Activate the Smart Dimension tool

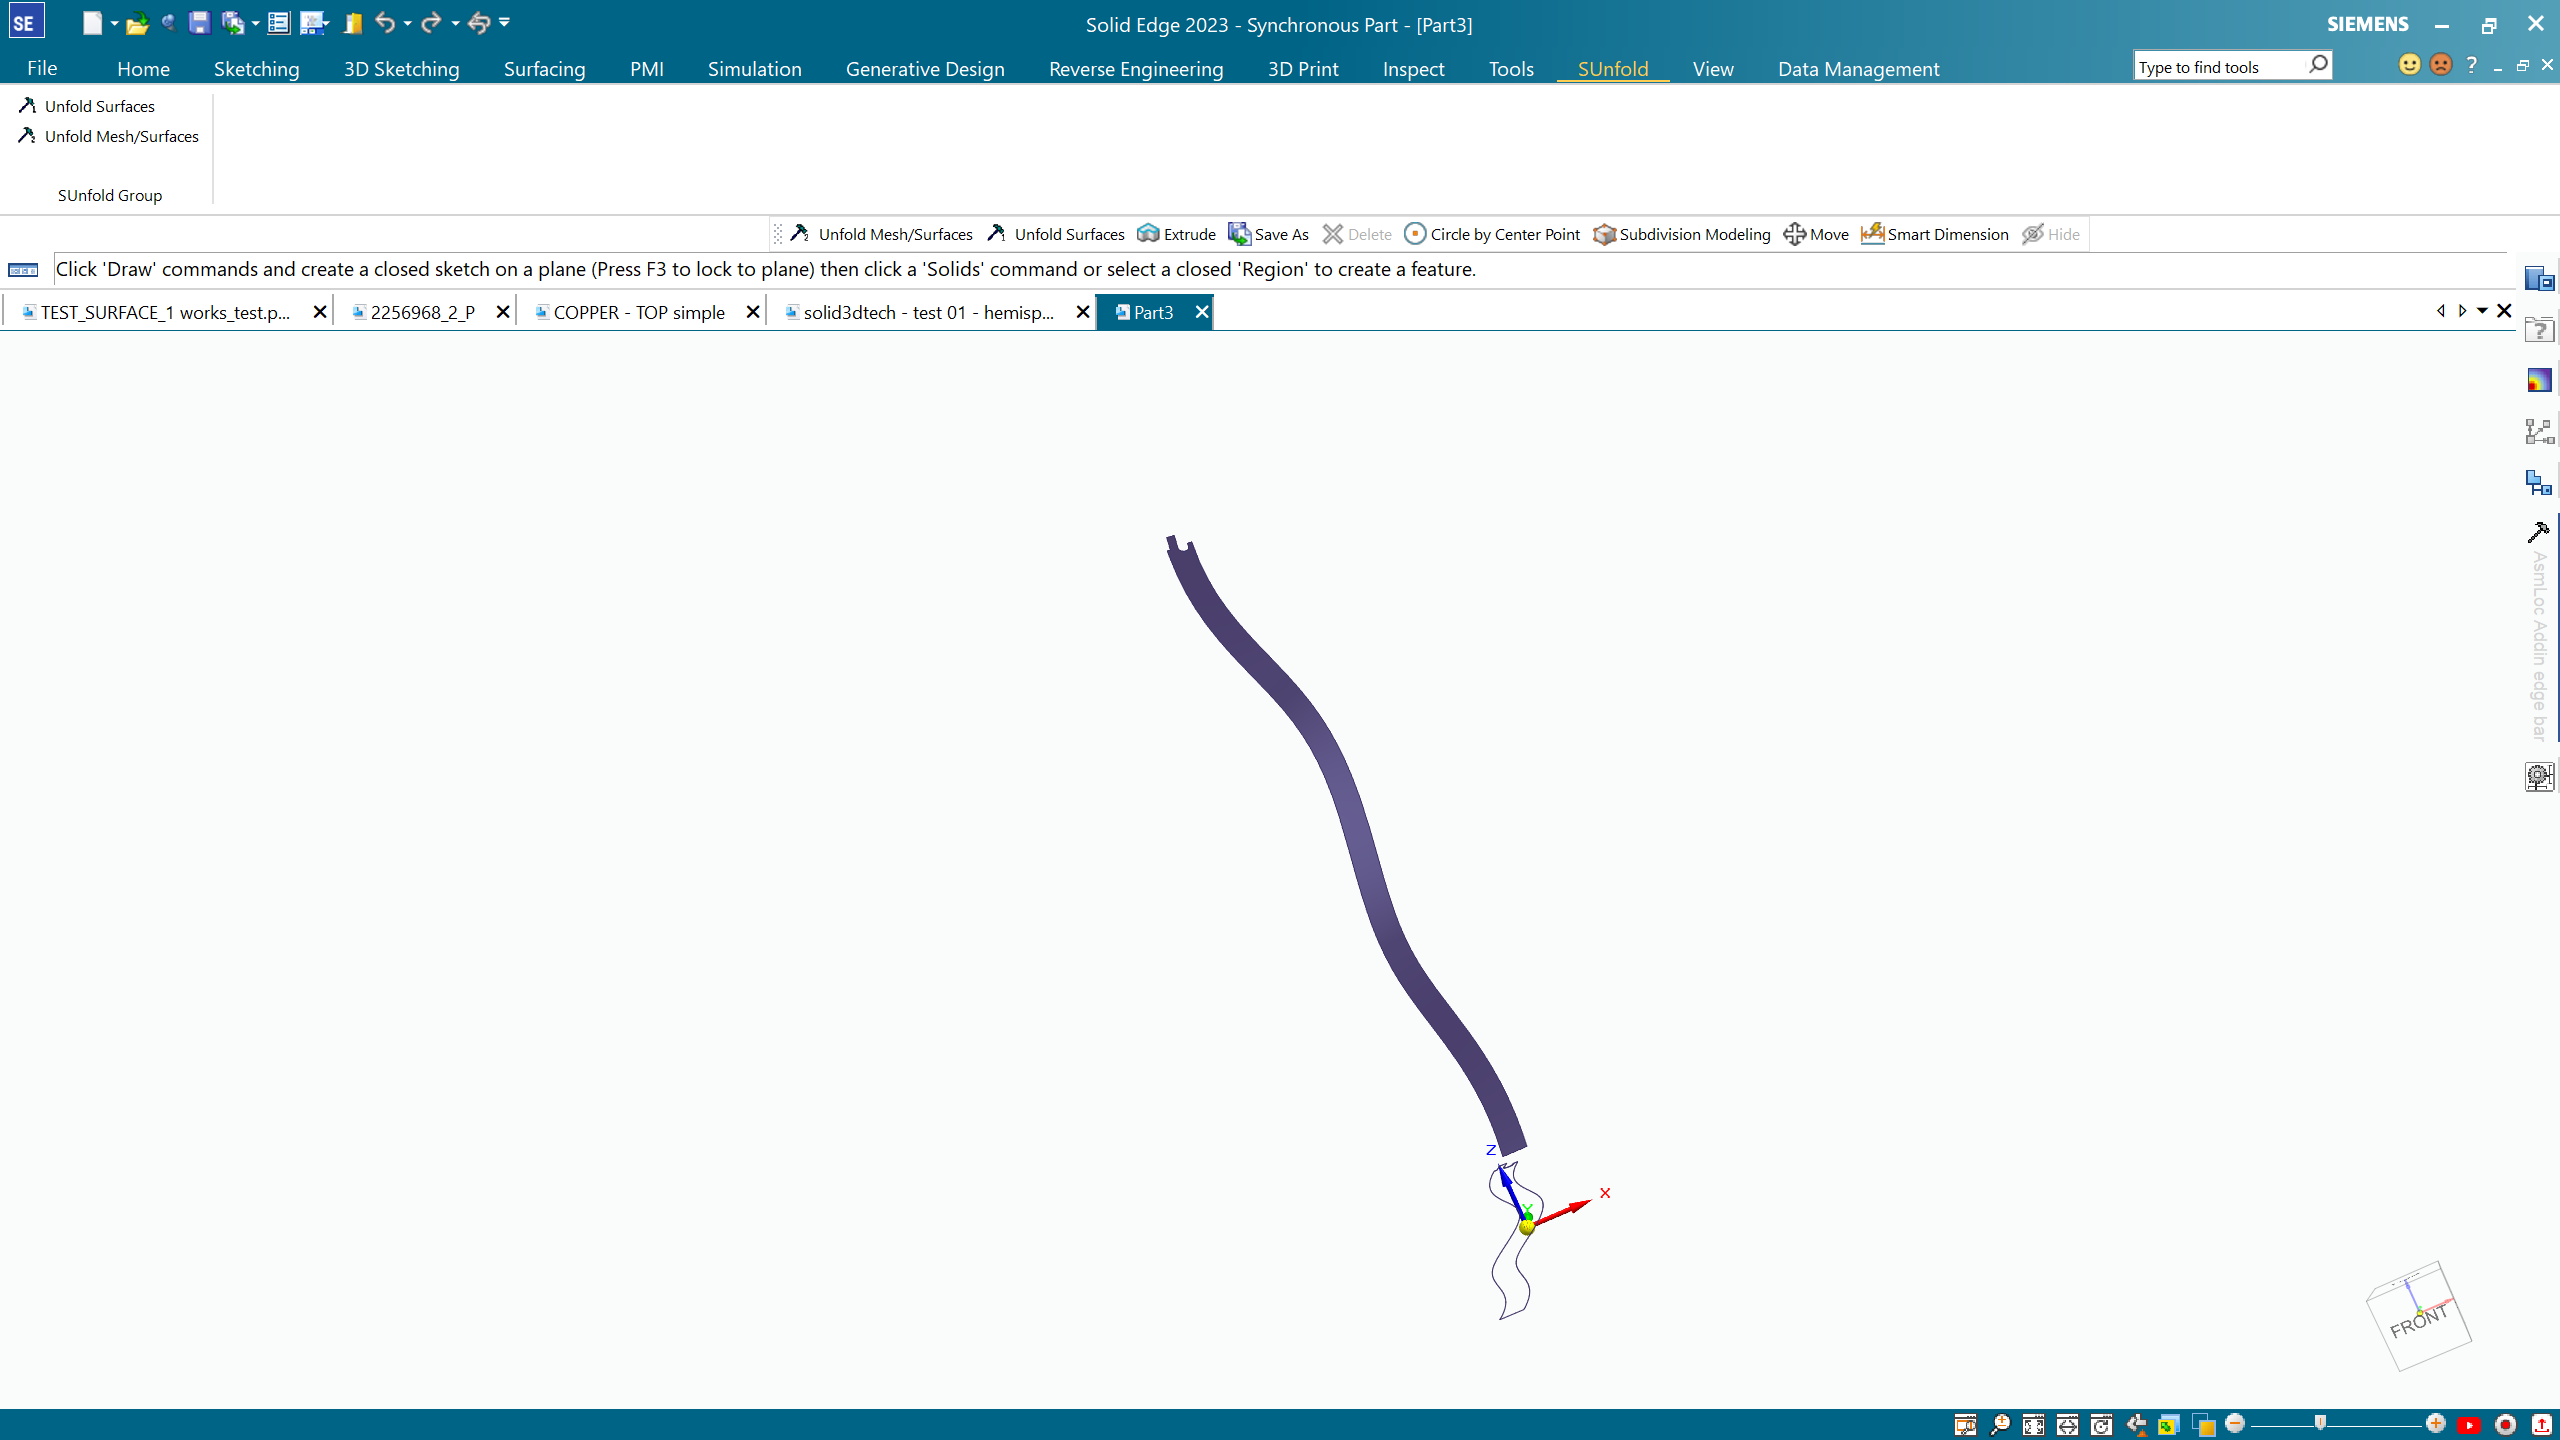(1935, 234)
